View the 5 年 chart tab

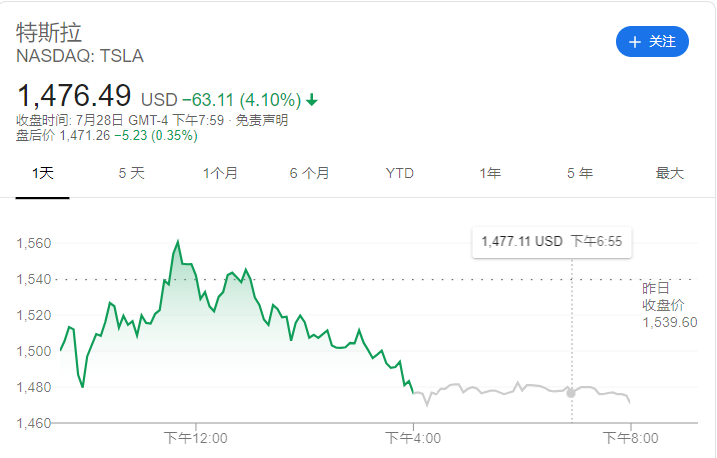click(x=580, y=173)
